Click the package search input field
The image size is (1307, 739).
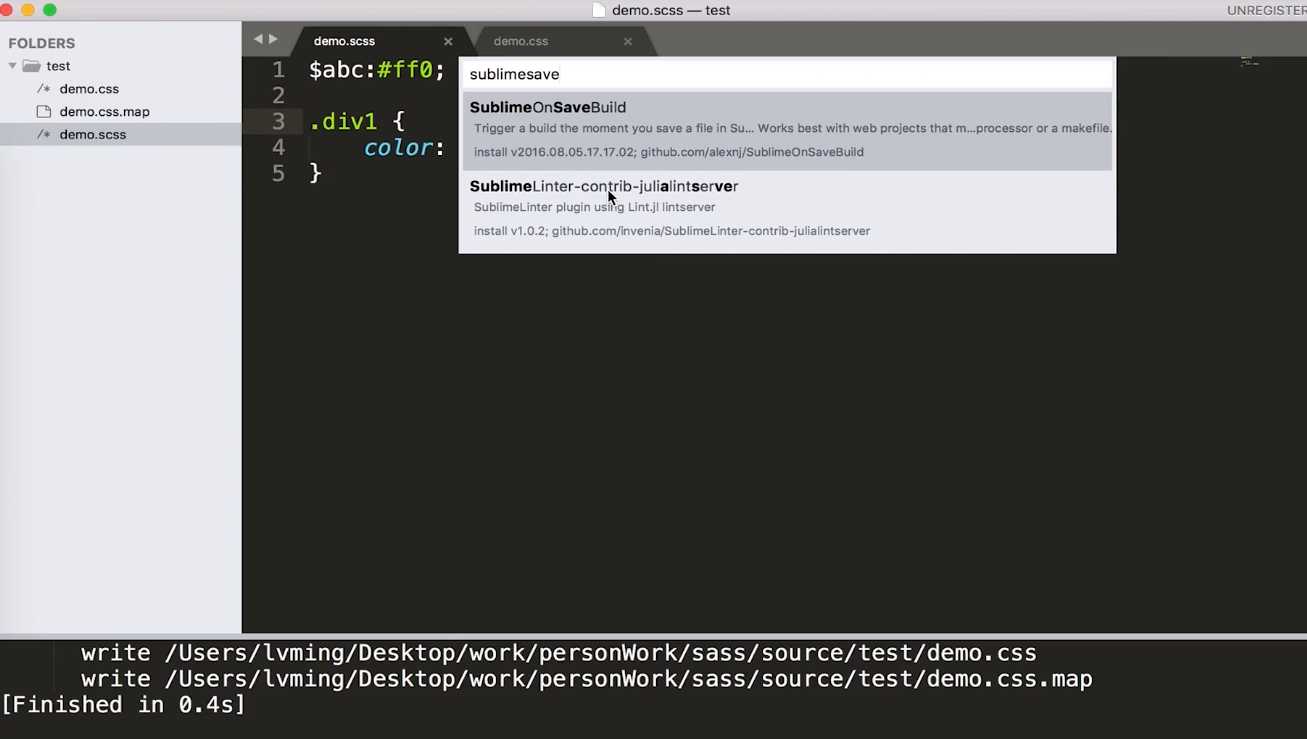787,74
